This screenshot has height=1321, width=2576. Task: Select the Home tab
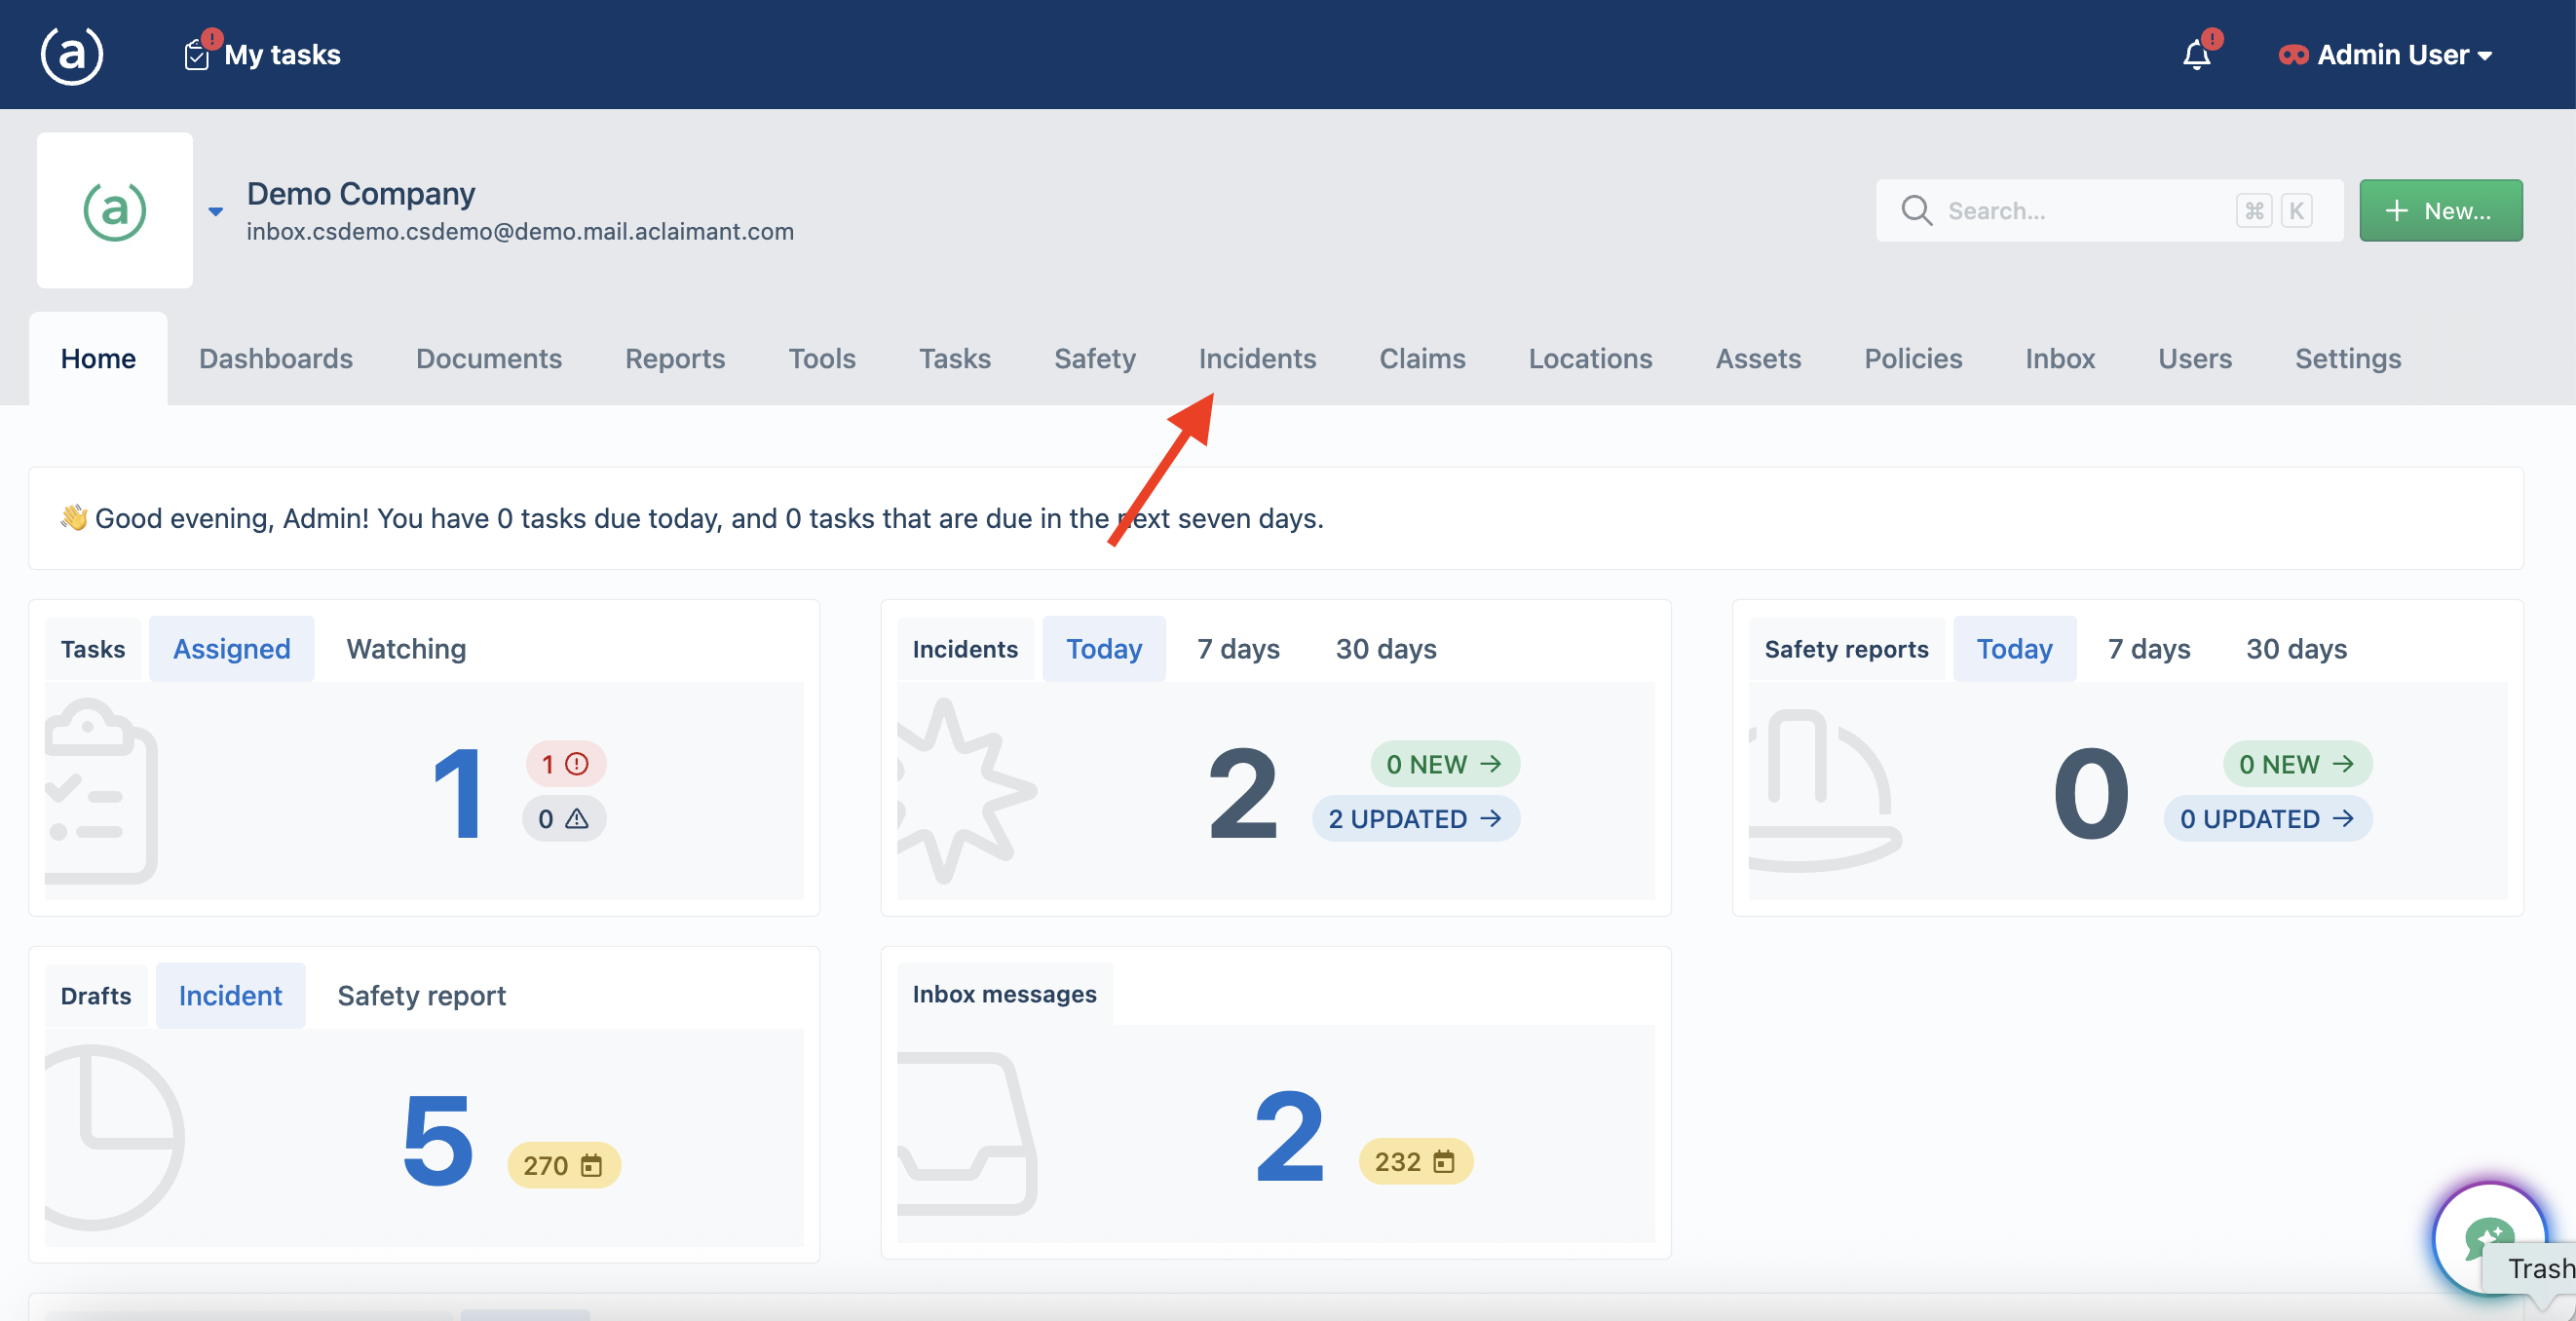point(98,358)
